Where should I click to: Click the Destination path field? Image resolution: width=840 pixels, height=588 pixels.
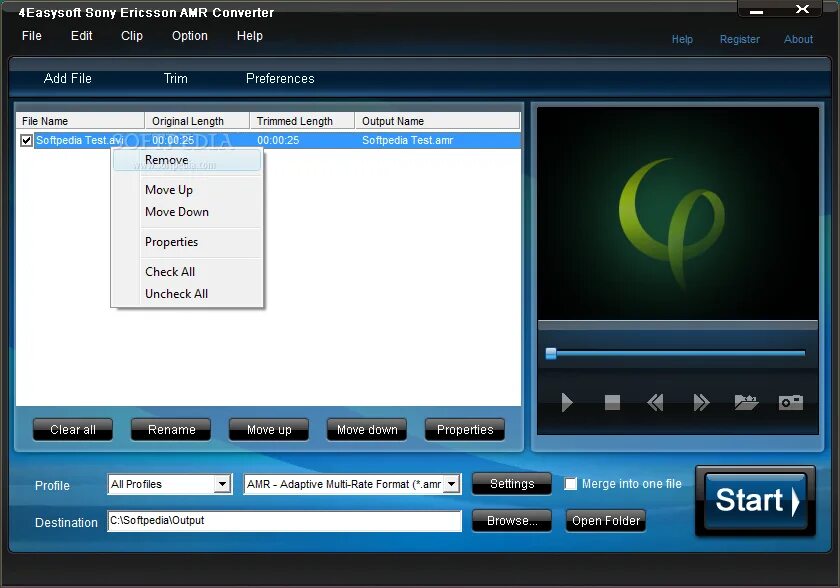[284, 521]
